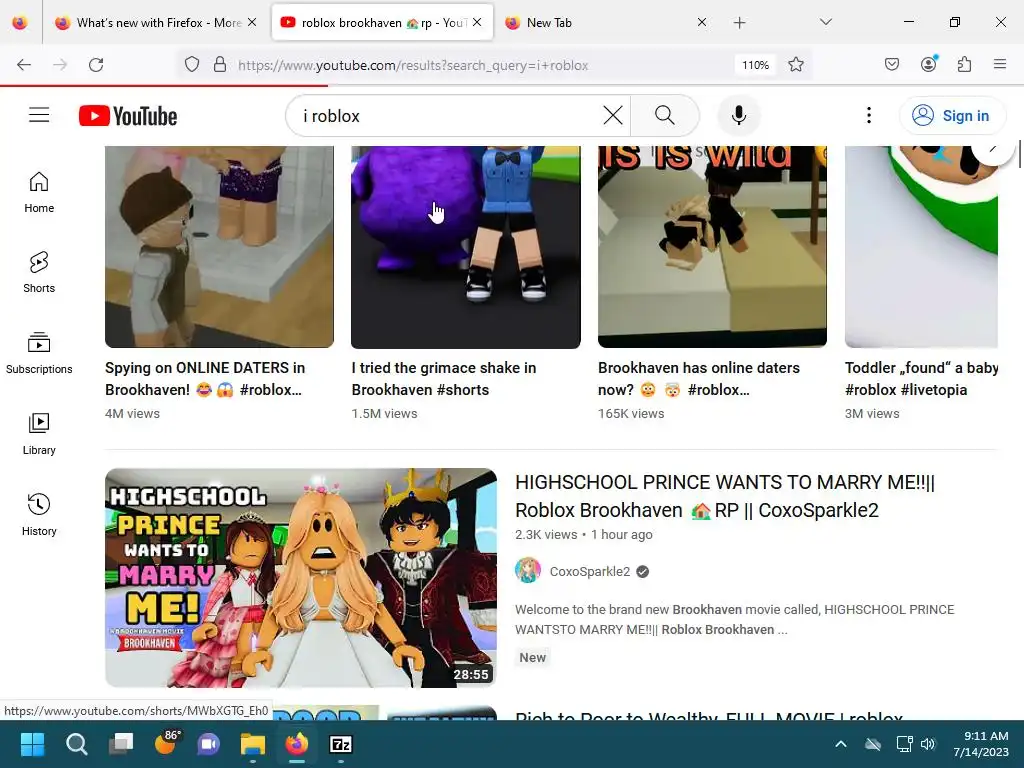The height and width of the screenshot is (768, 1024).
Task: Close the New Tab tab
Action: point(701,23)
